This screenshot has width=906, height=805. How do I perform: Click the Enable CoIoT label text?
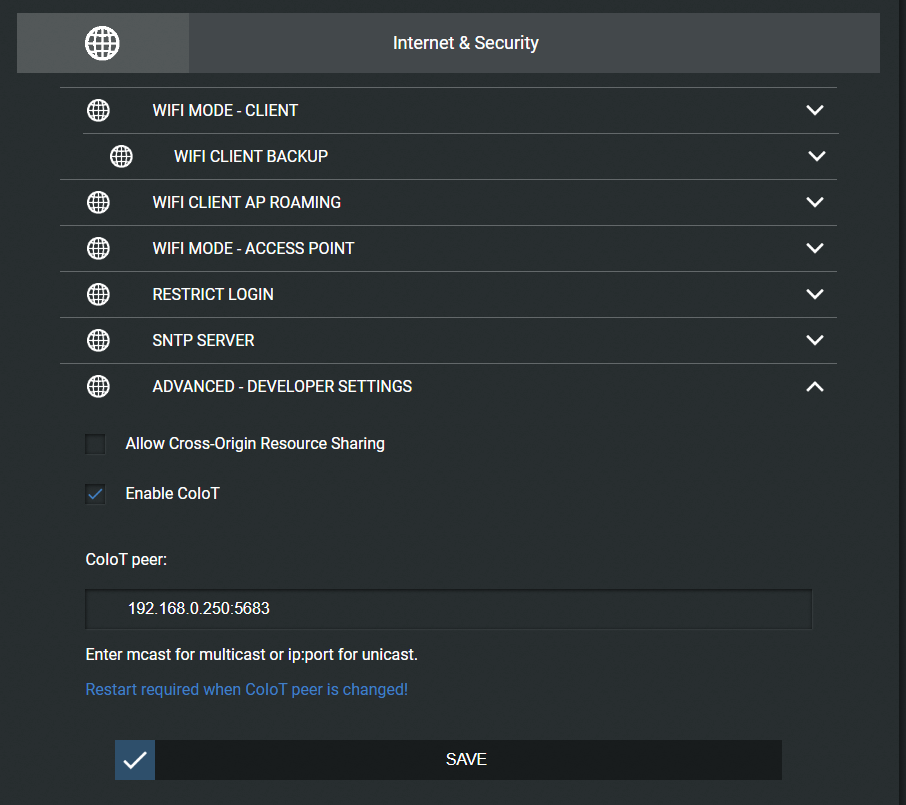[x=173, y=494]
